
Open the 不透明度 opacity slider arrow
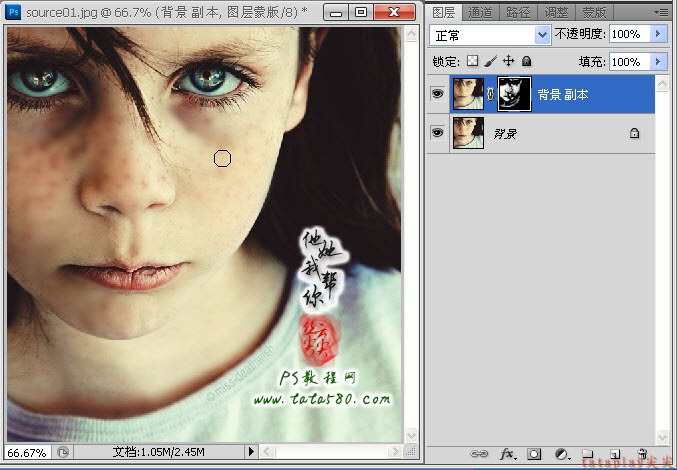point(658,34)
